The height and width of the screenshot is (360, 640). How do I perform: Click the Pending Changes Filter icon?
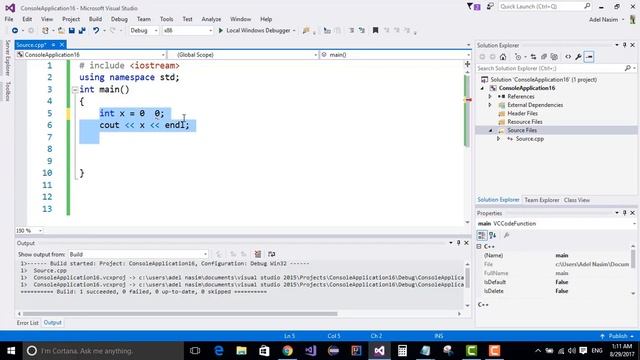(x=519, y=57)
